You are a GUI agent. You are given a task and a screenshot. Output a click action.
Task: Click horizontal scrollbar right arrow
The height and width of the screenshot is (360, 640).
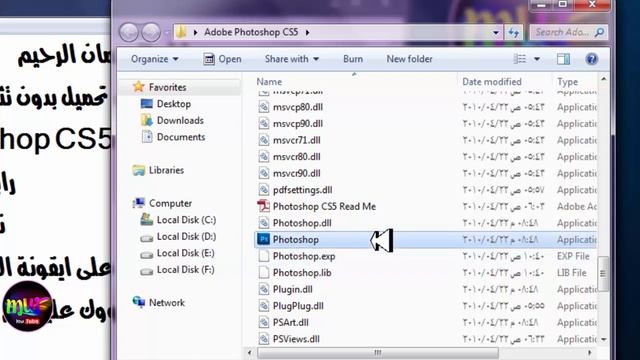[x=589, y=352]
